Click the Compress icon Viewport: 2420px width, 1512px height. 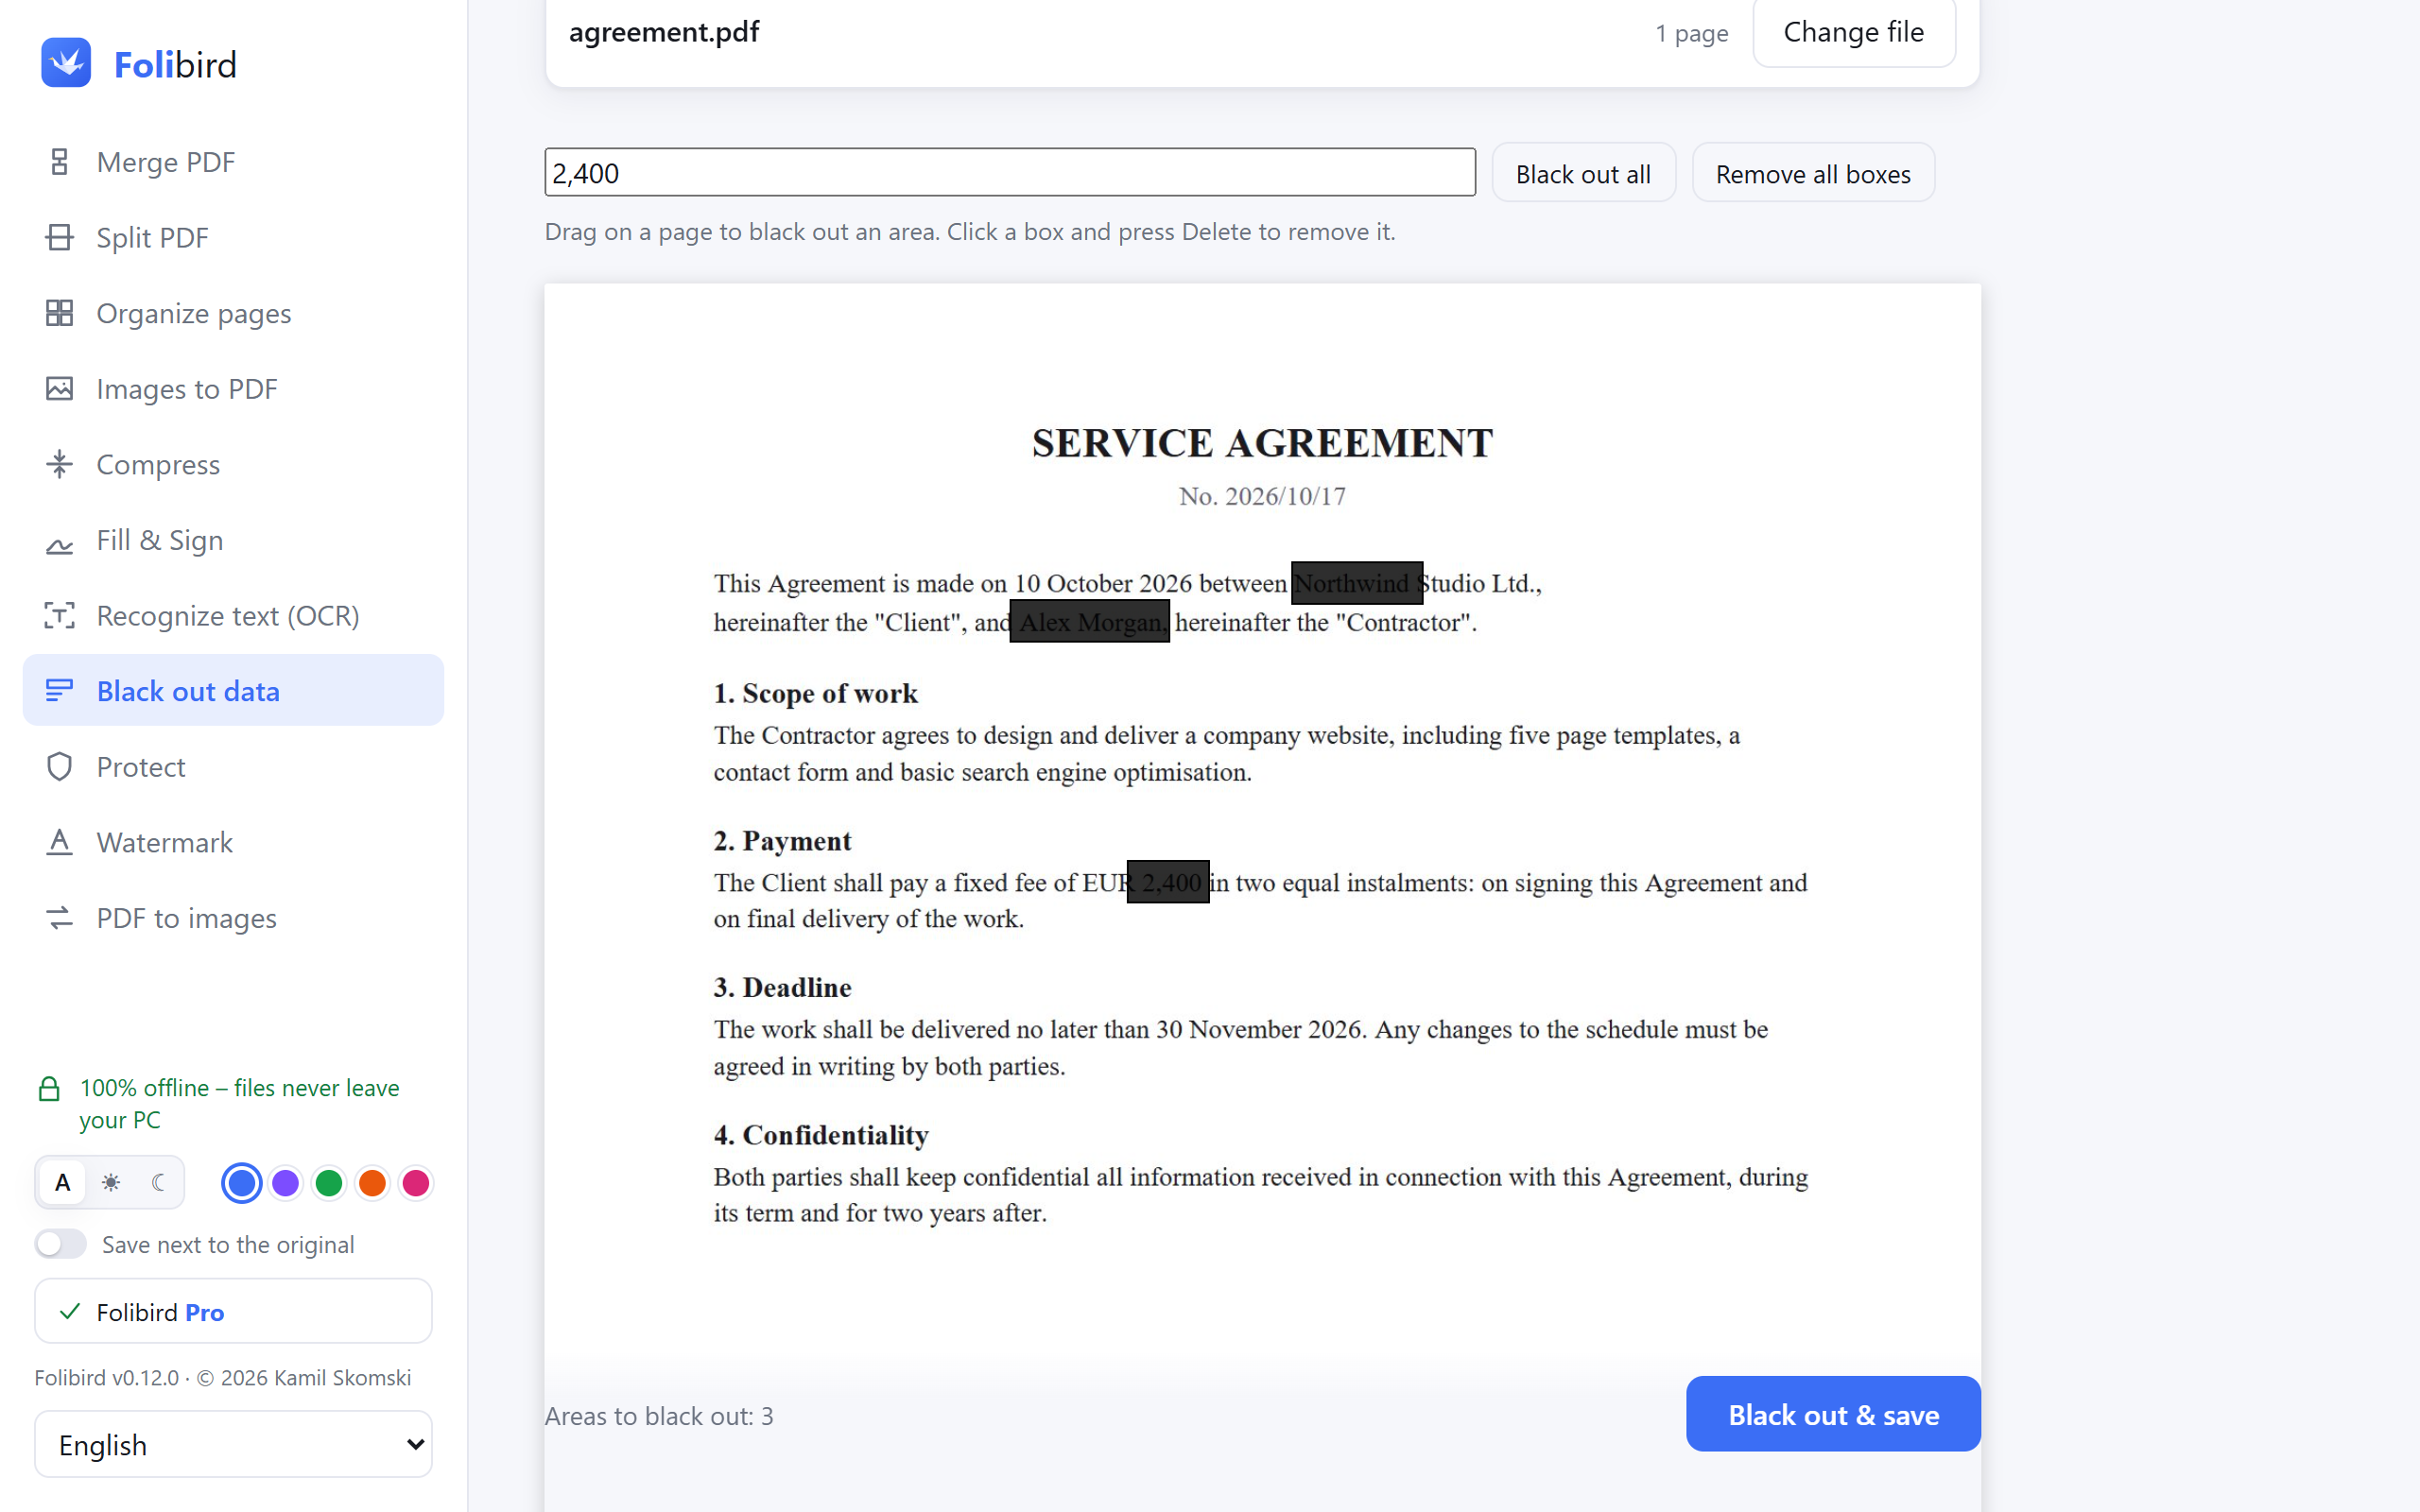[x=60, y=464]
